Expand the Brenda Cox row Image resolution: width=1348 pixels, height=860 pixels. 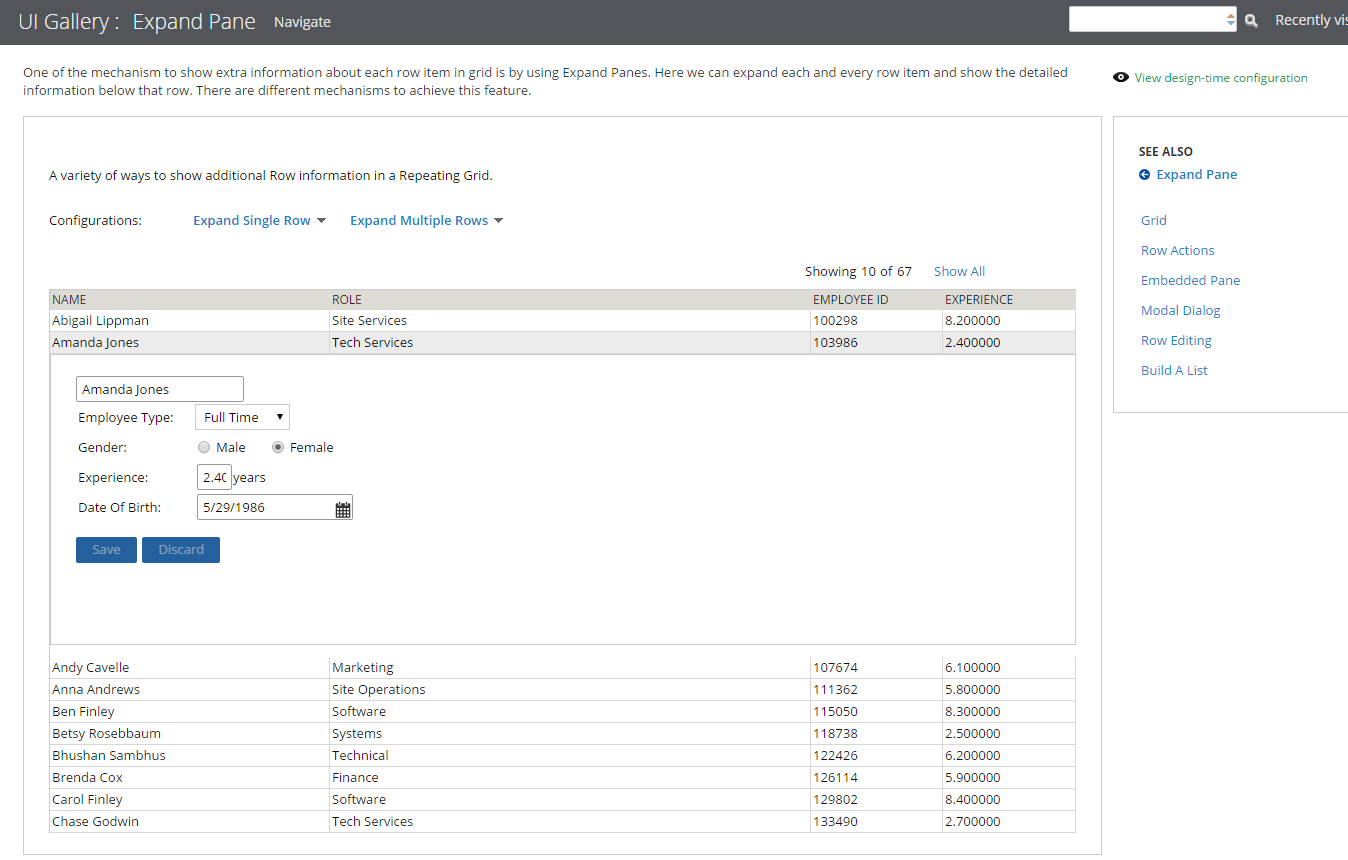point(562,778)
